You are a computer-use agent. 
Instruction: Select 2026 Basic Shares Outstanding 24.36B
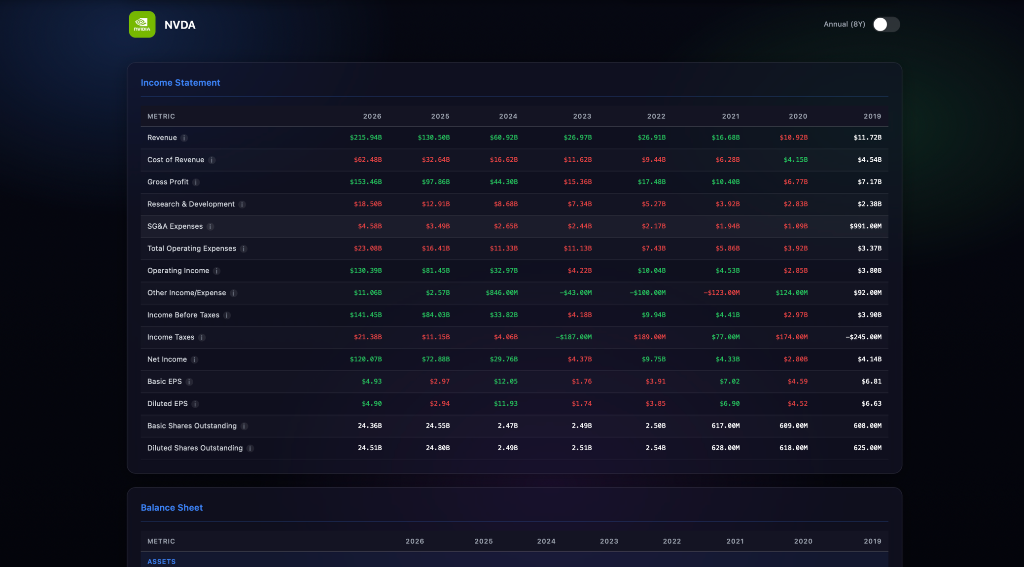tap(370, 427)
